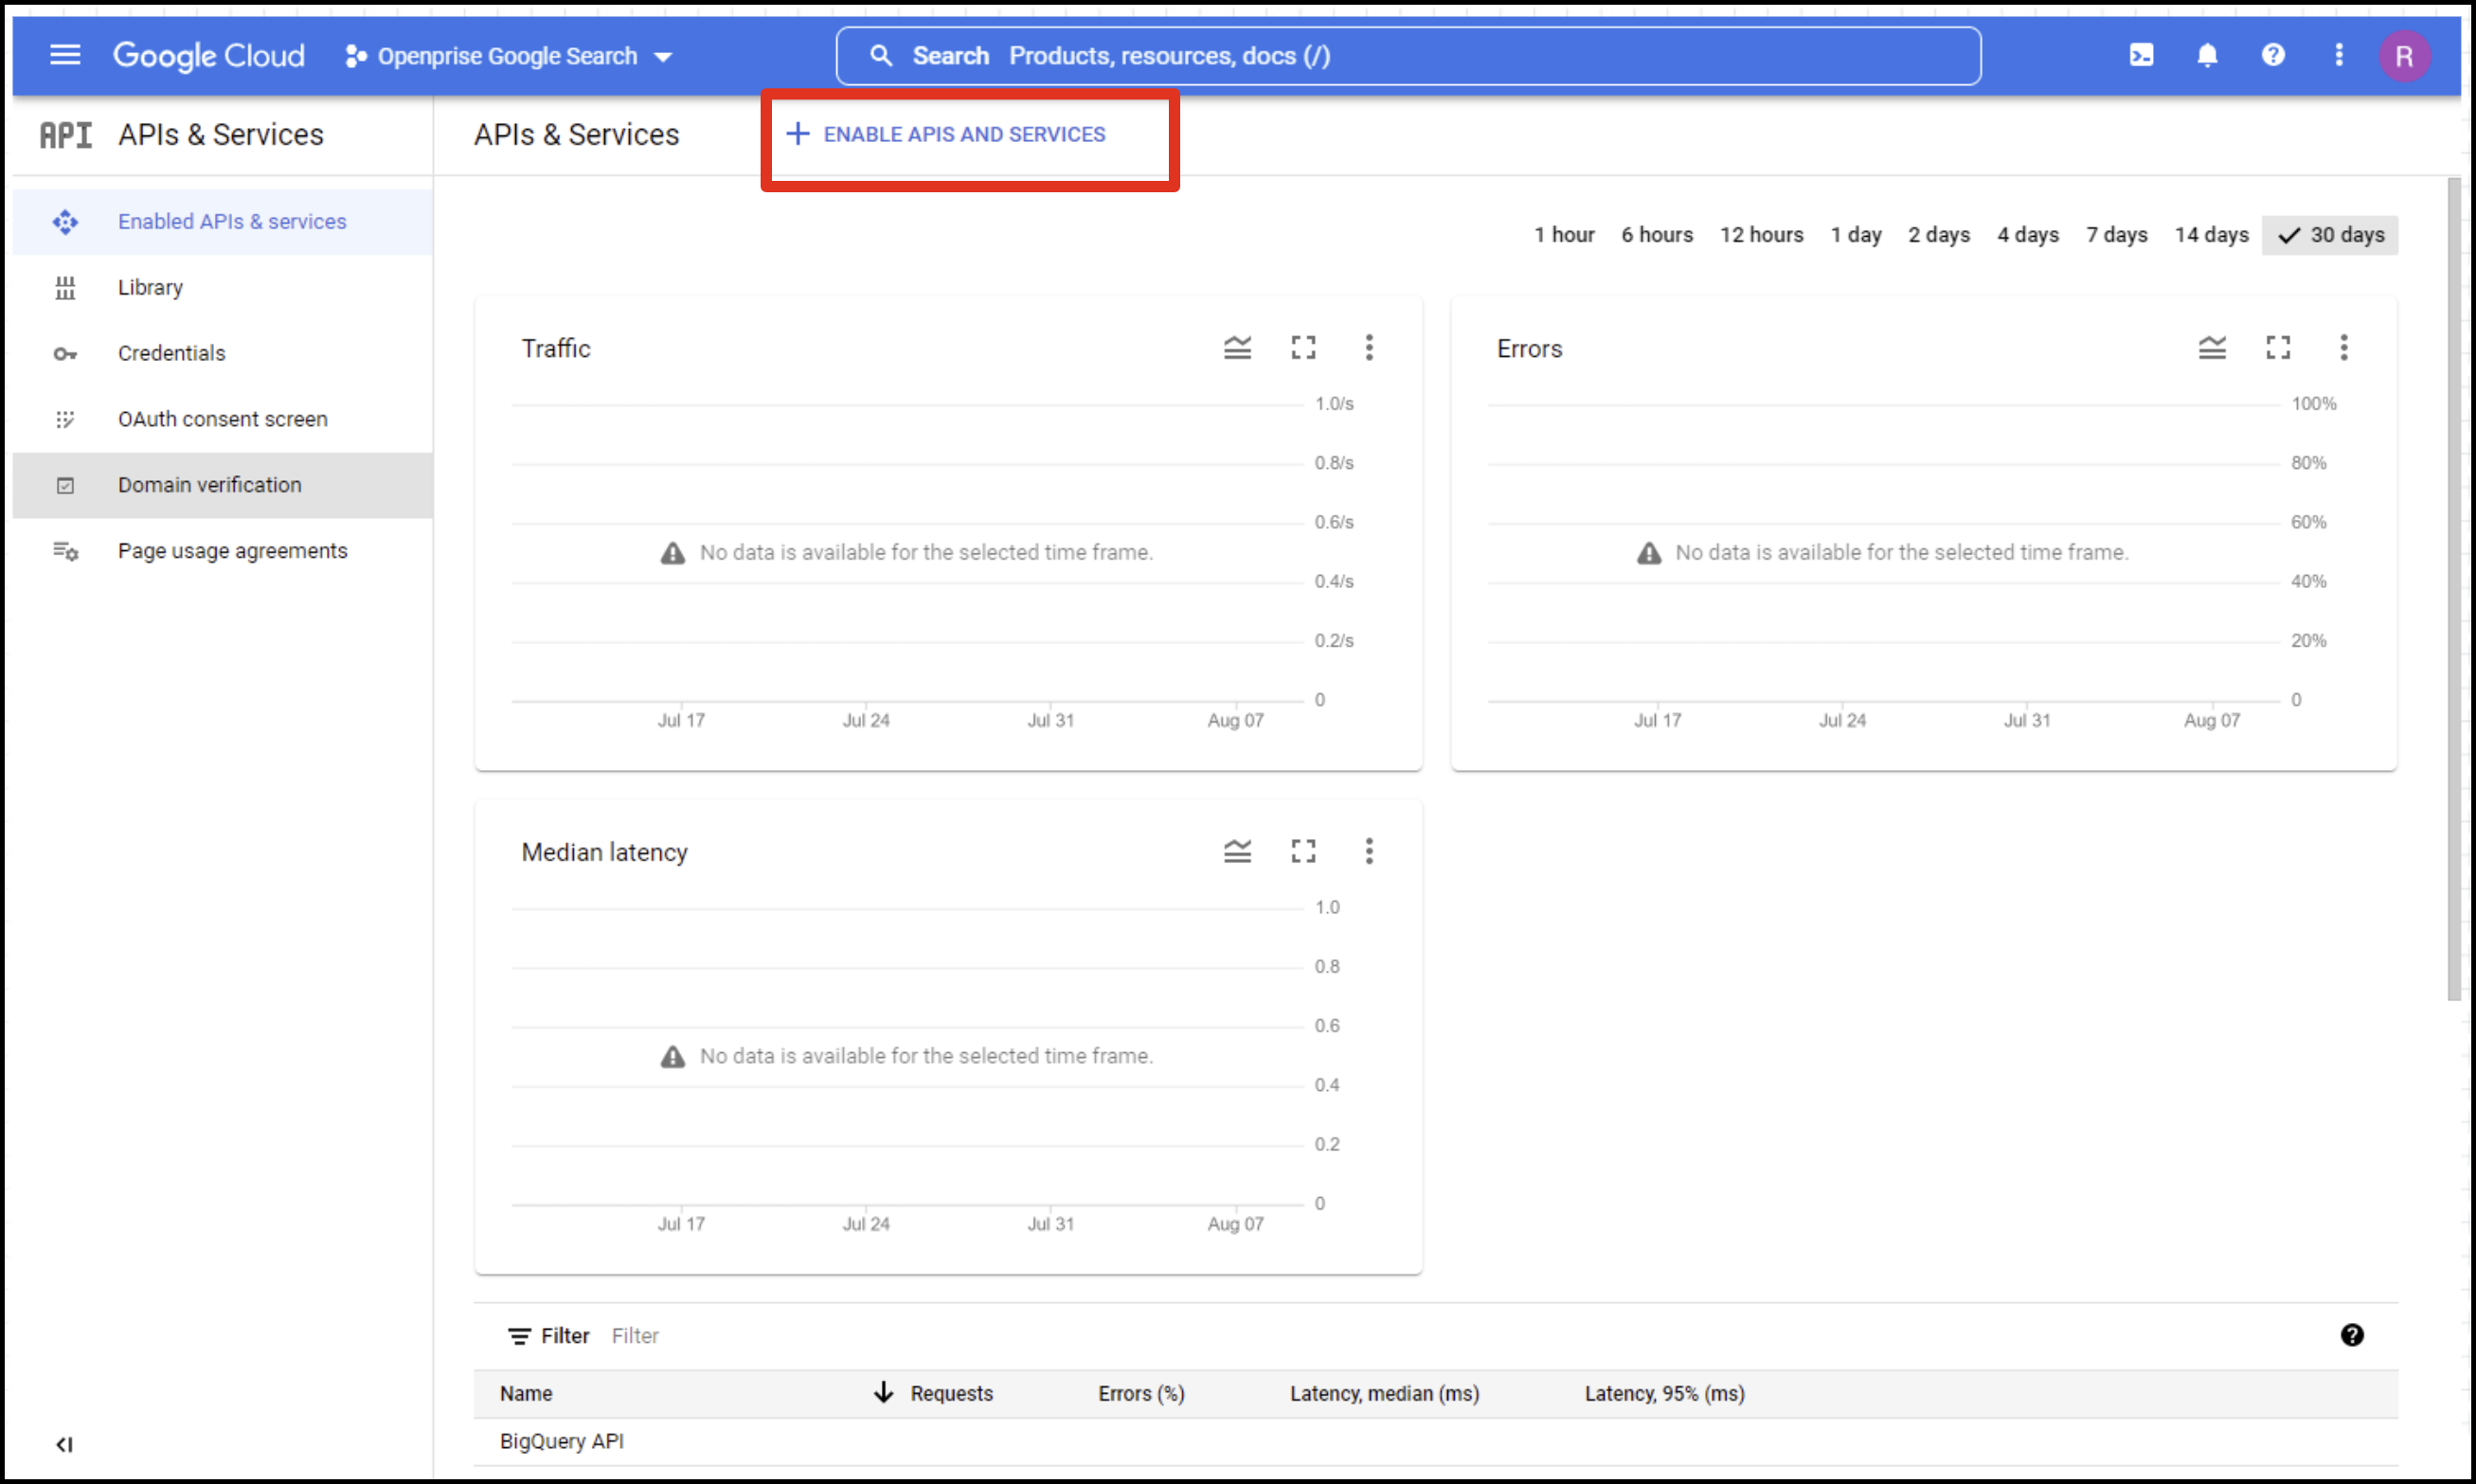Viewport: 2476px width, 1484px height.
Task: Open Errors chart more options menu
Action: pyautogui.click(x=2344, y=348)
